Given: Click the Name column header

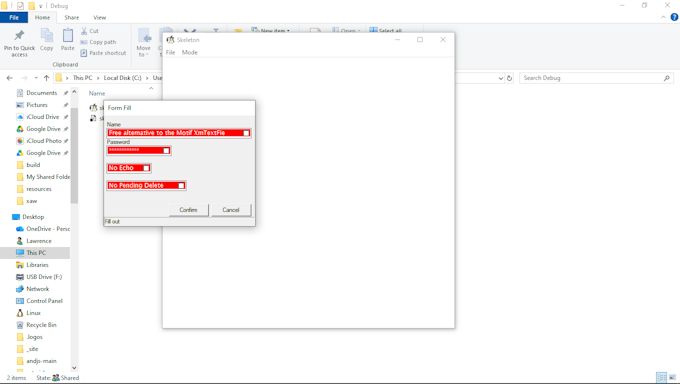Looking at the screenshot, I should point(97,93).
